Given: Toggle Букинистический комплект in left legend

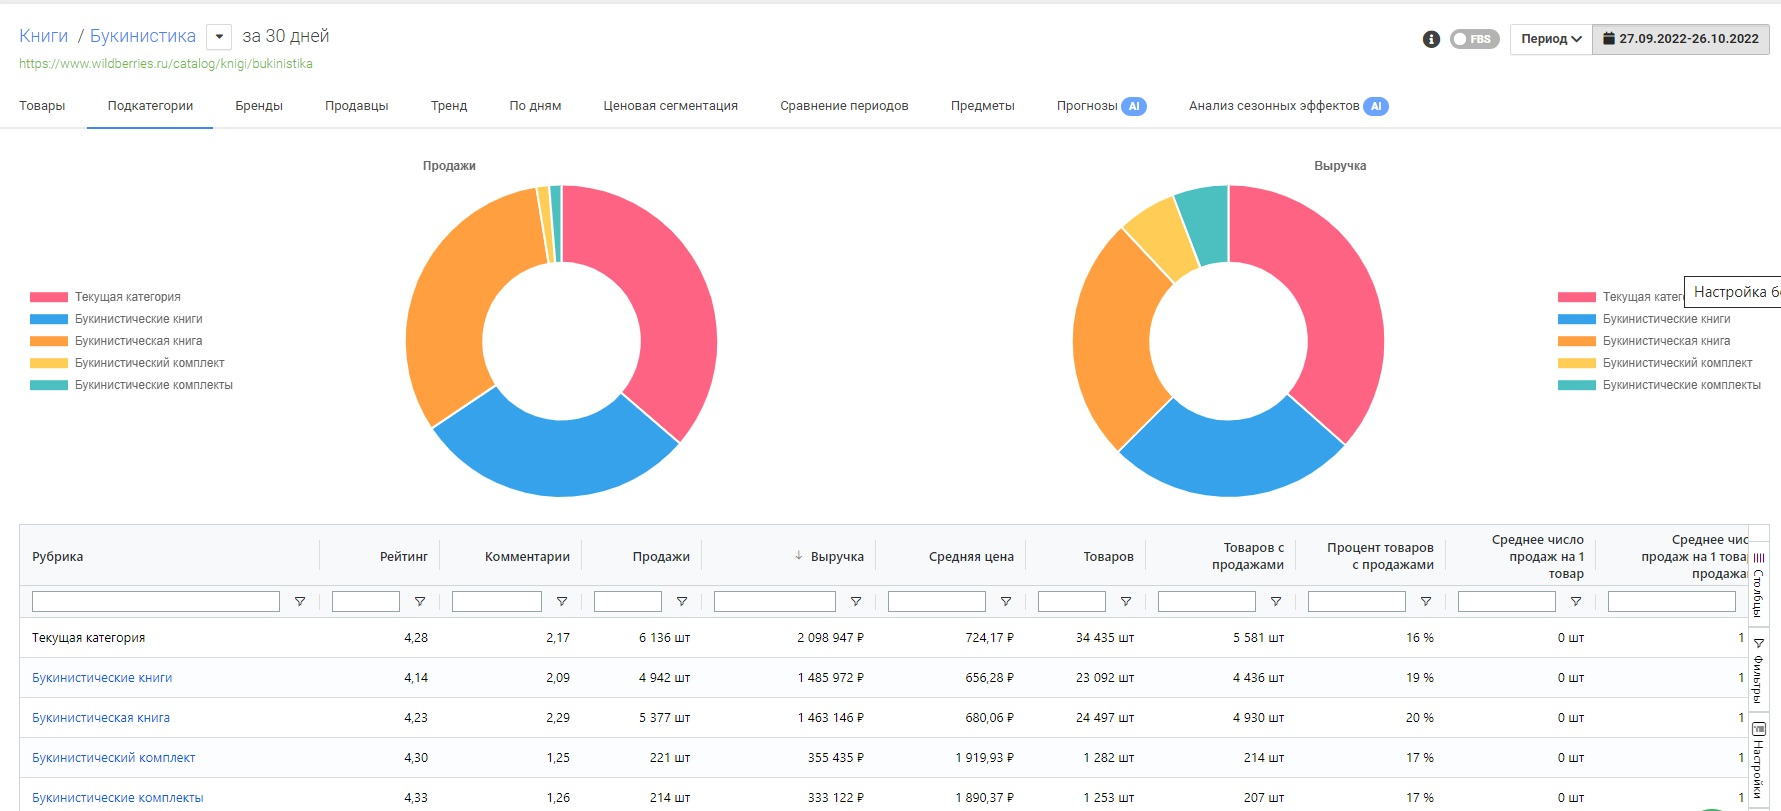Looking at the screenshot, I should [128, 363].
